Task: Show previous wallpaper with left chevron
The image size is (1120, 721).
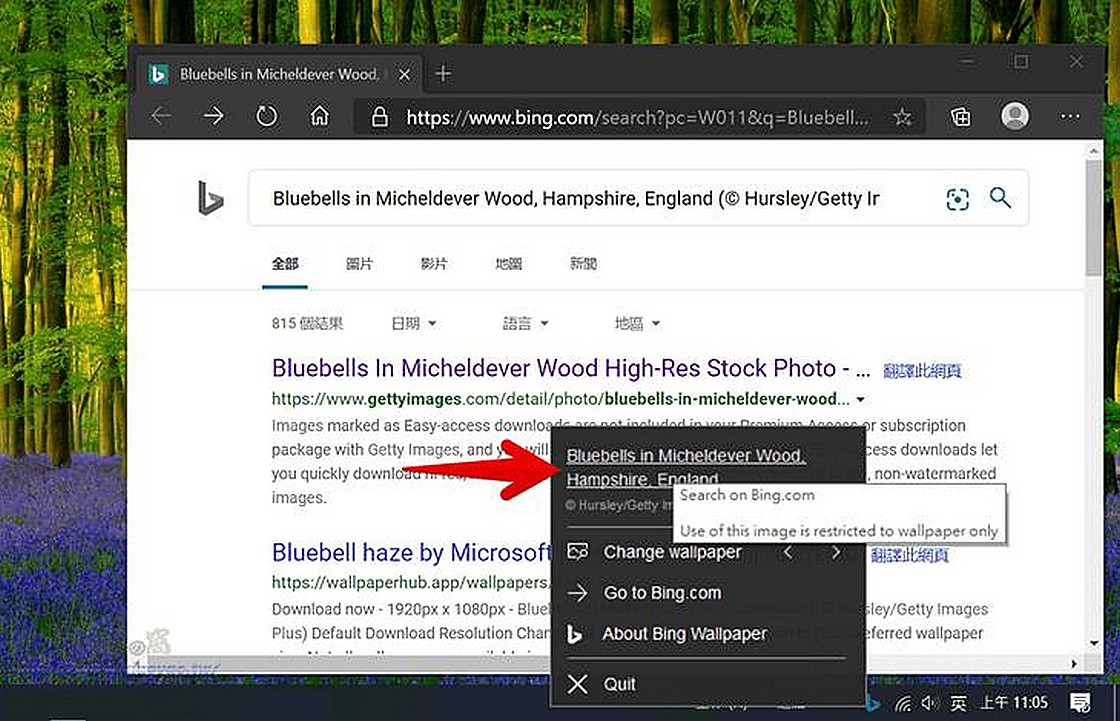Action: coord(788,552)
